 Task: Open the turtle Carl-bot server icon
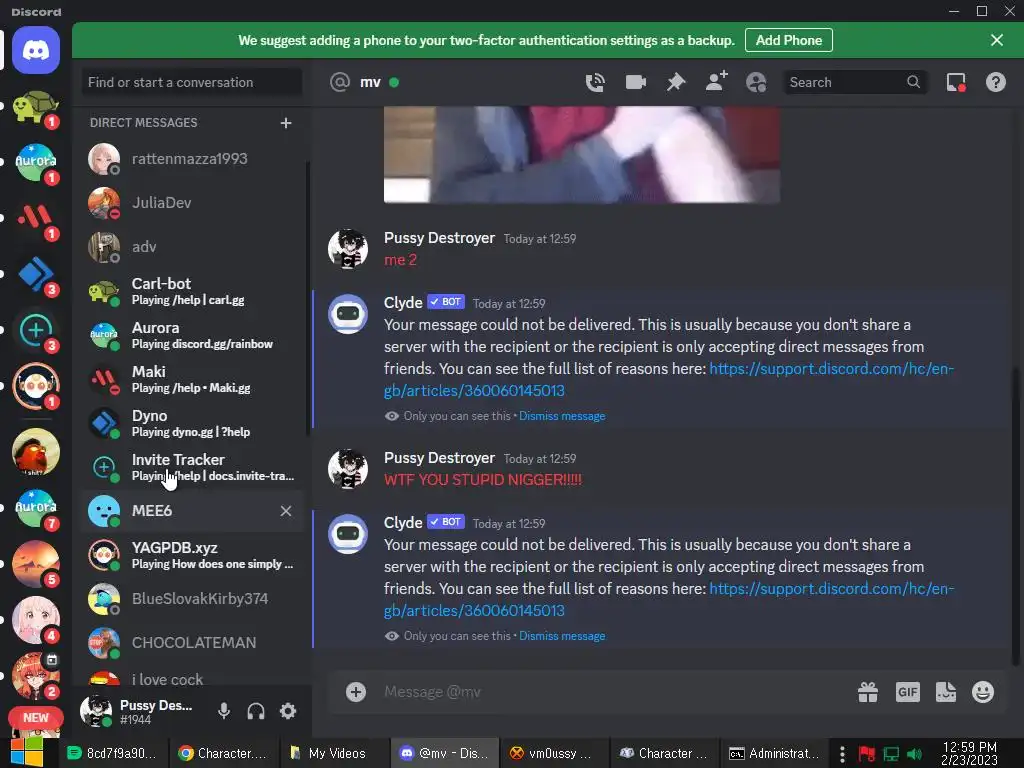36,106
